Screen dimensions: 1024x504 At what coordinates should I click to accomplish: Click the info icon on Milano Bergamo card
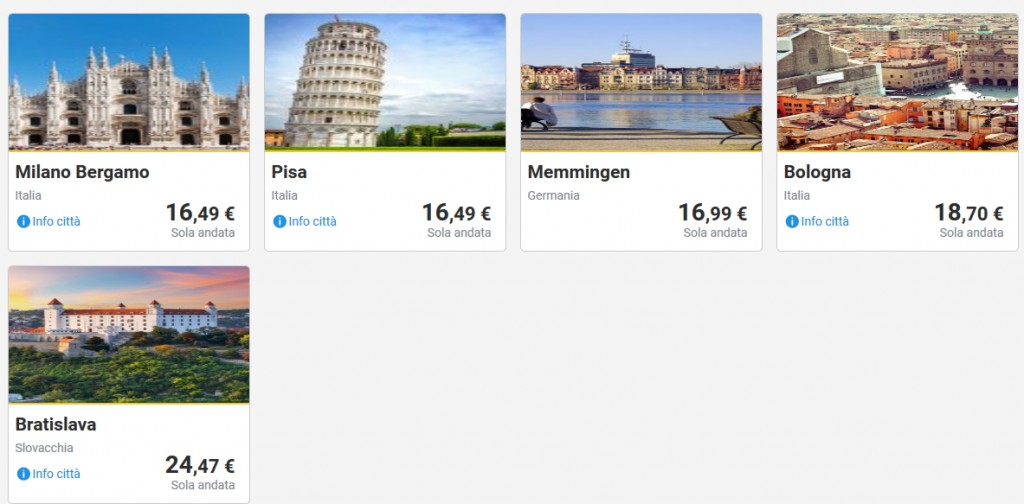pos(23,221)
